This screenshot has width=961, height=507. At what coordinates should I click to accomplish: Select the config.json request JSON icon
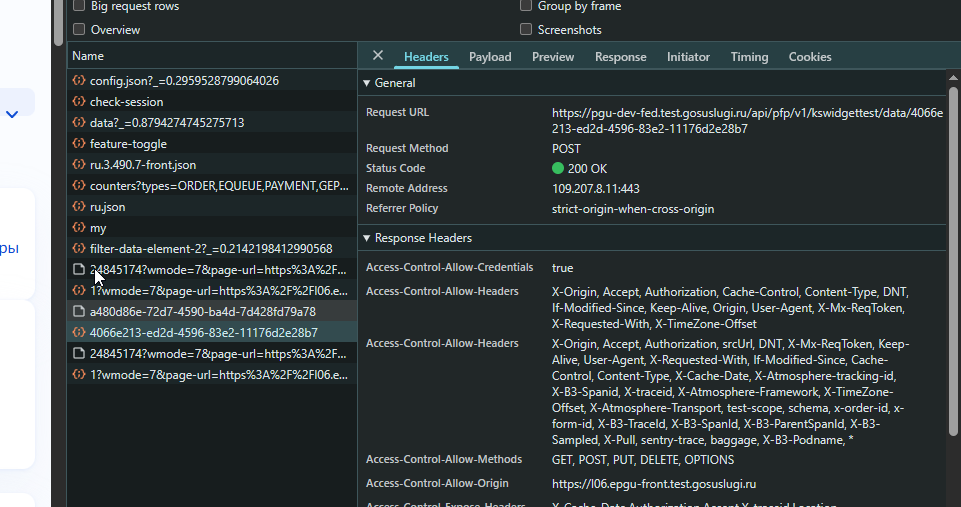(x=78, y=80)
